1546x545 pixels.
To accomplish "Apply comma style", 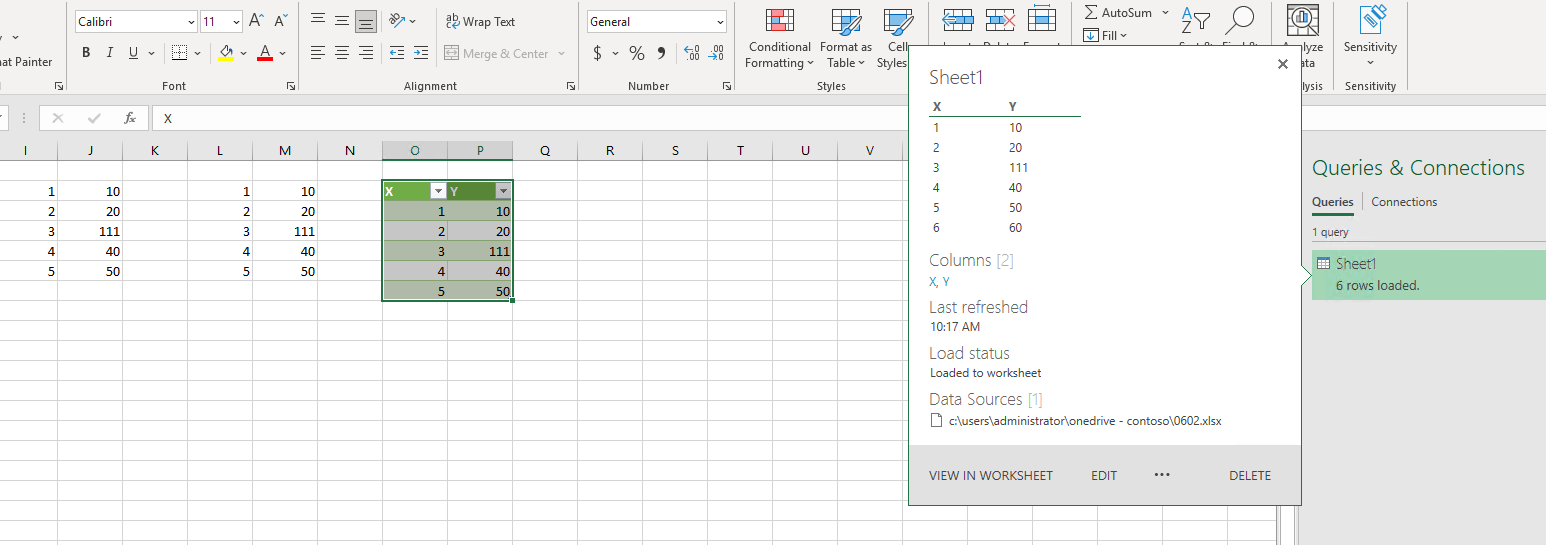I will click(661, 53).
